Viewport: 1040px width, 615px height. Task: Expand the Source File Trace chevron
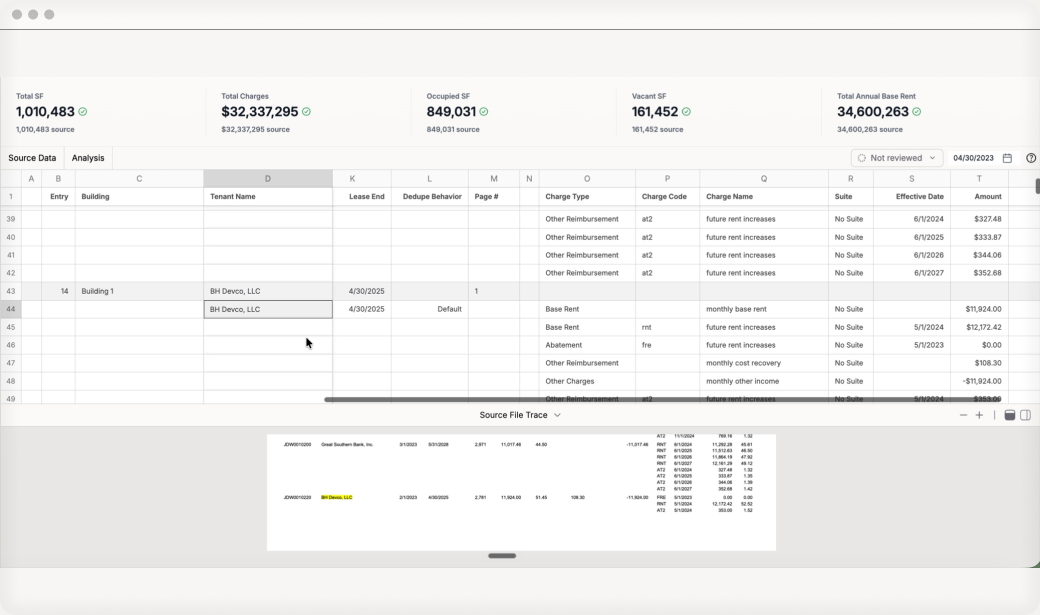[x=557, y=415]
